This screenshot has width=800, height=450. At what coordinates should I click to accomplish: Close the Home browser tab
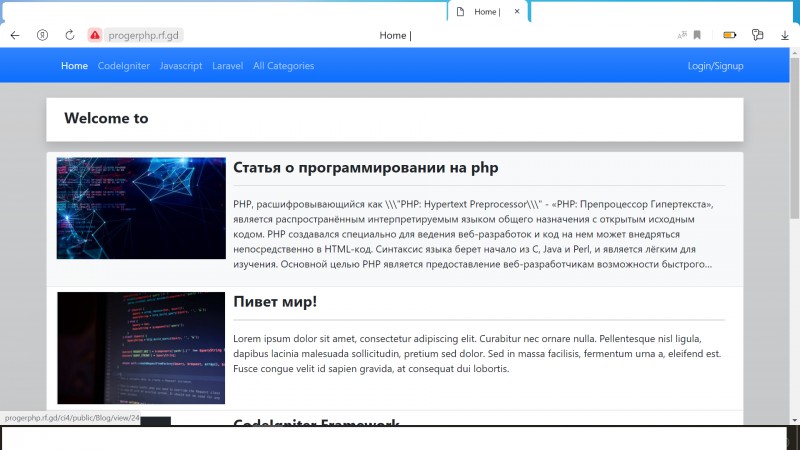pyautogui.click(x=517, y=11)
